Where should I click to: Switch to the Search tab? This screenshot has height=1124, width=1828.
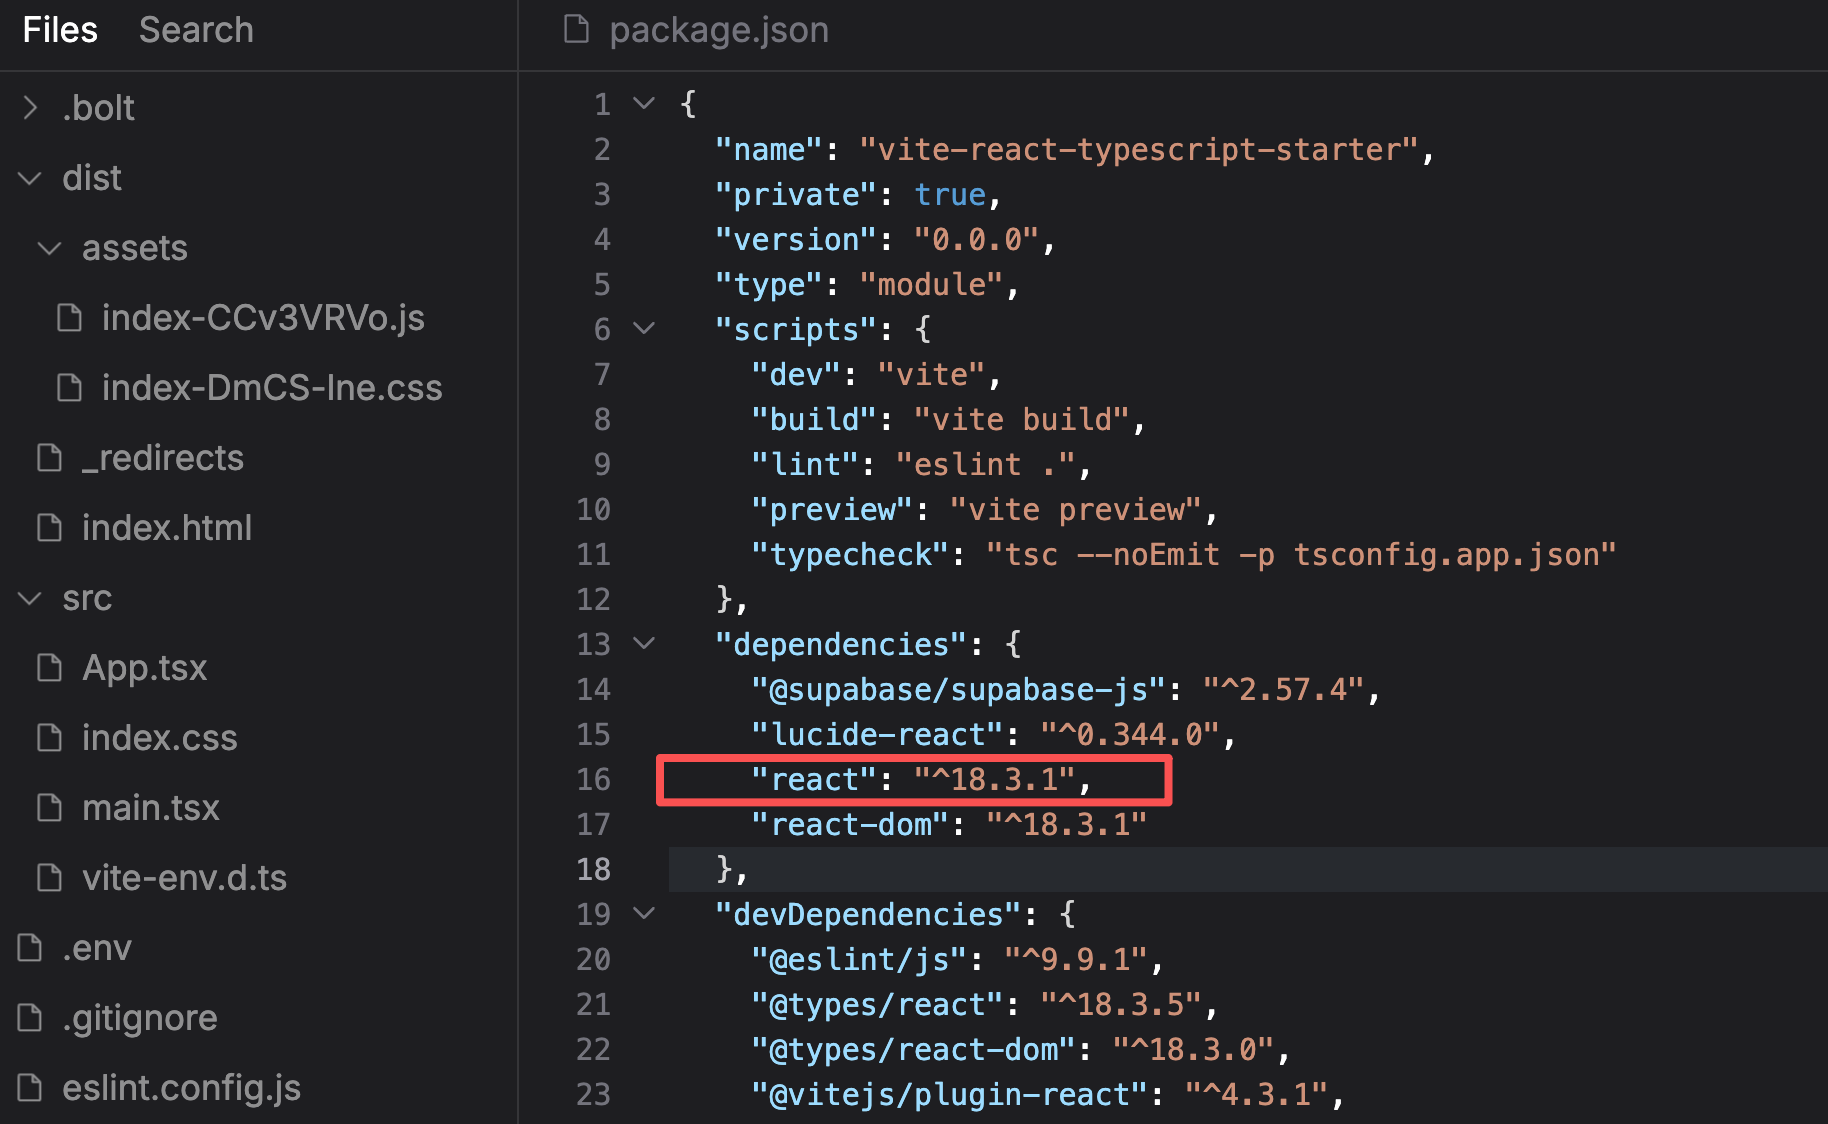(196, 30)
